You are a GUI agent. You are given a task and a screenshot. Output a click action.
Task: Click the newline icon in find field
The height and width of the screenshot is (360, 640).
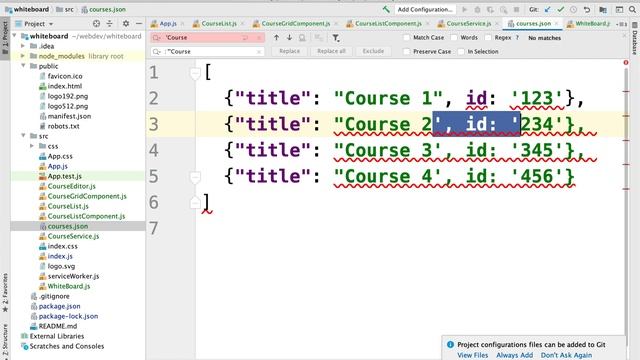pyautogui.click(x=245, y=38)
